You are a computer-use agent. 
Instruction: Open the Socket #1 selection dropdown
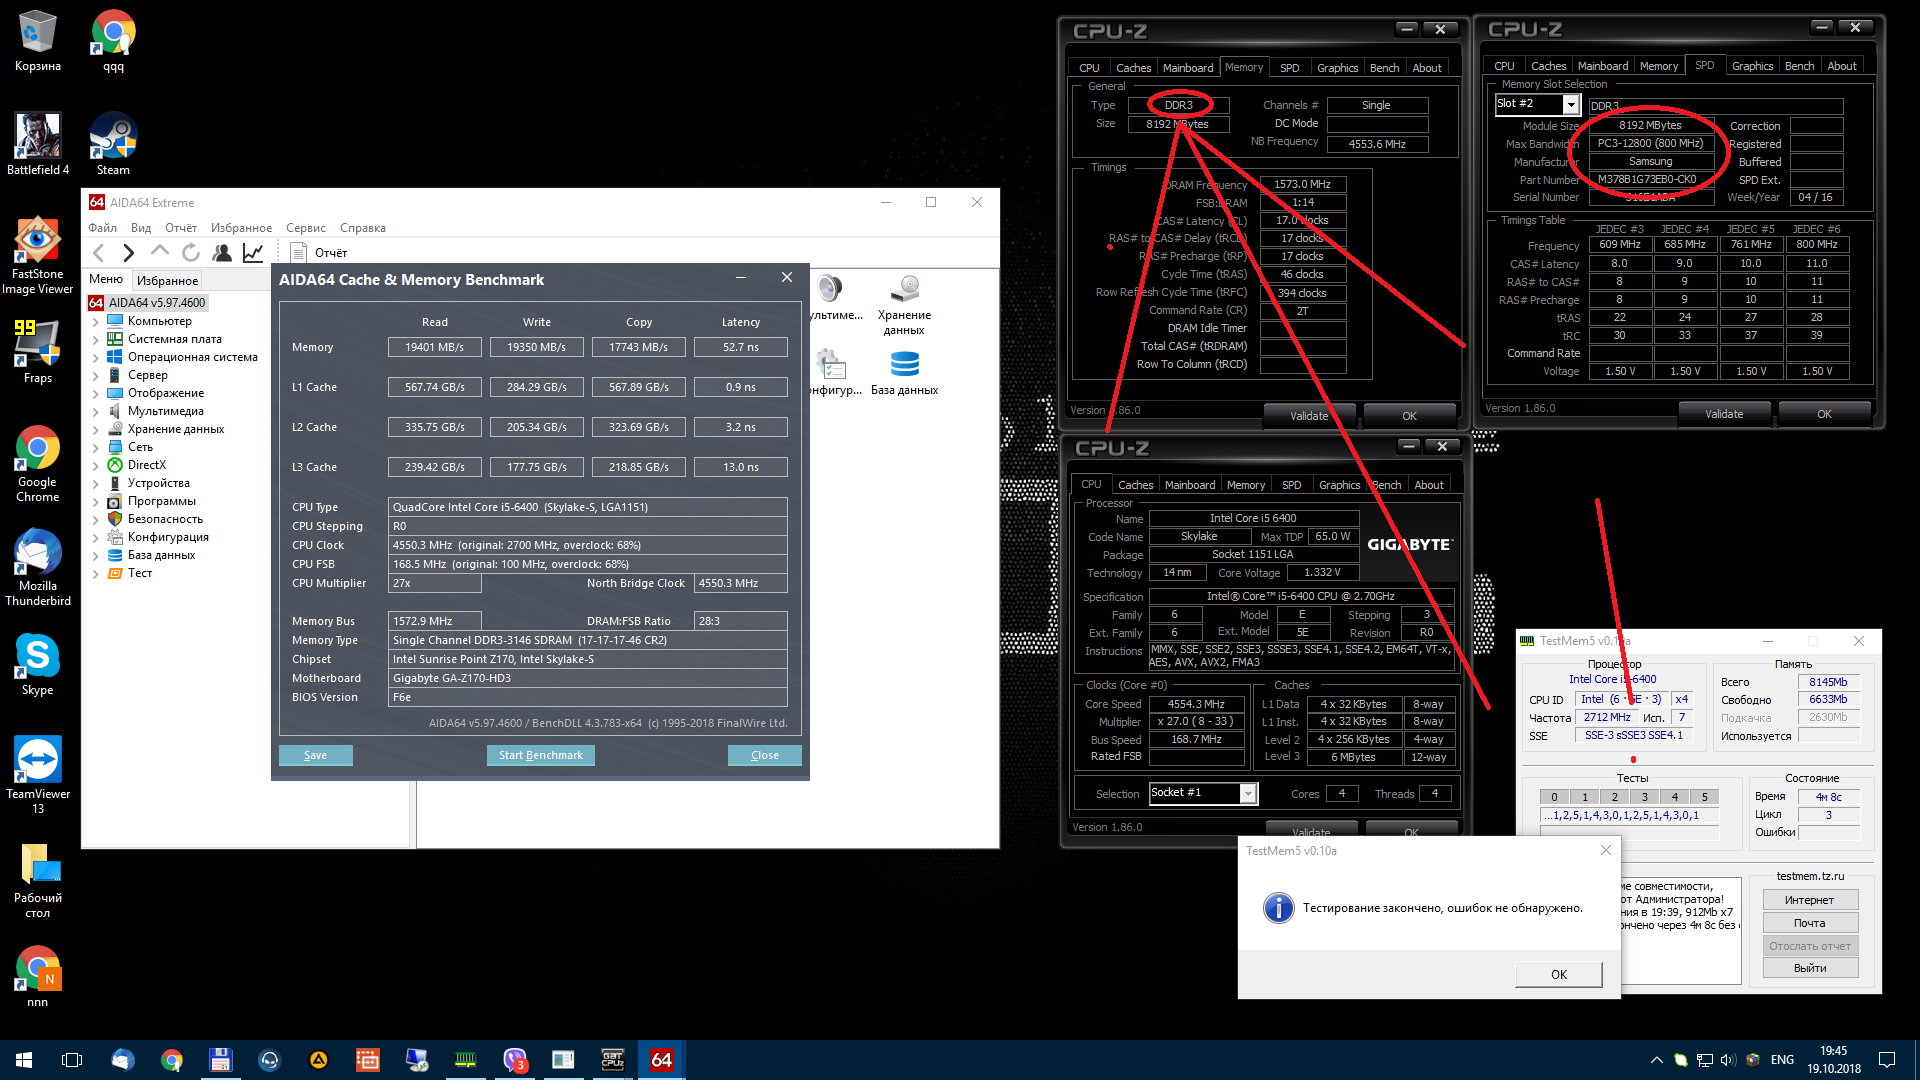point(1247,793)
